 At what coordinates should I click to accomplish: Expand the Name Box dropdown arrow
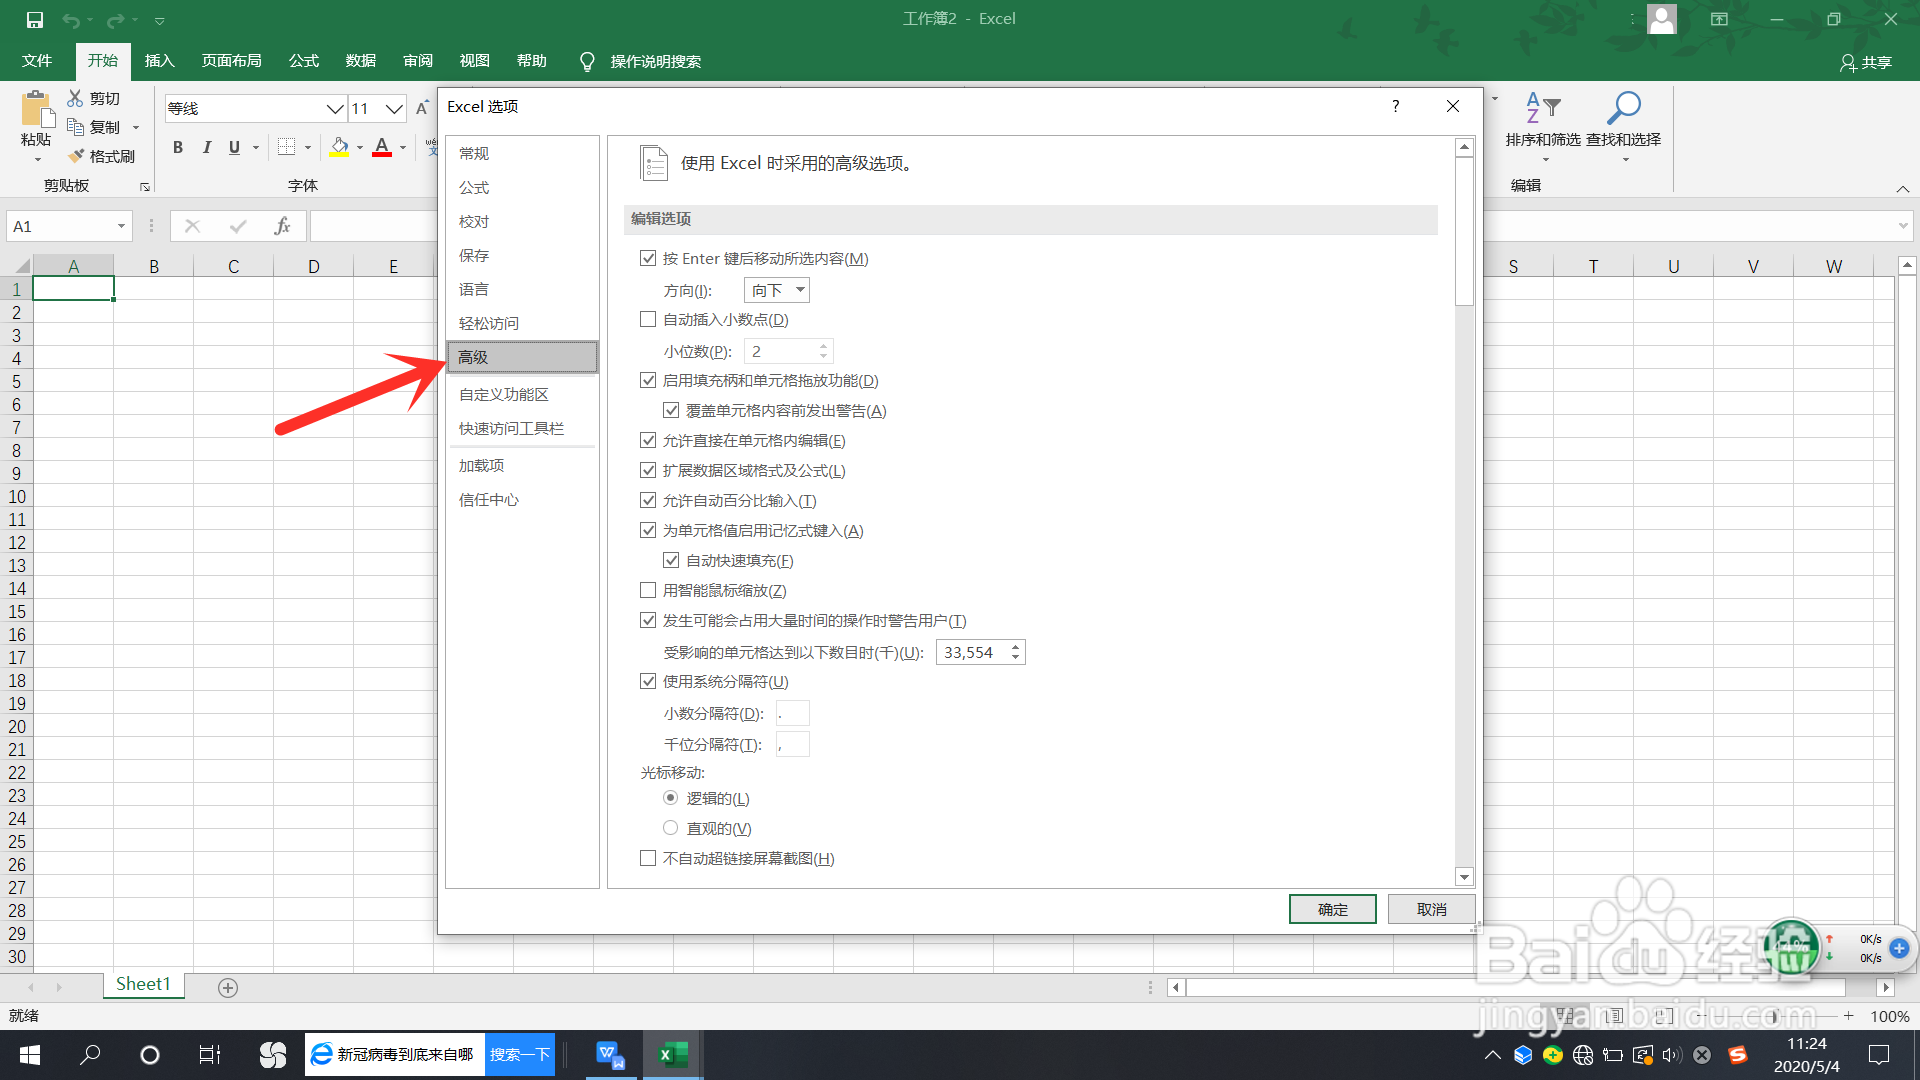click(x=121, y=226)
